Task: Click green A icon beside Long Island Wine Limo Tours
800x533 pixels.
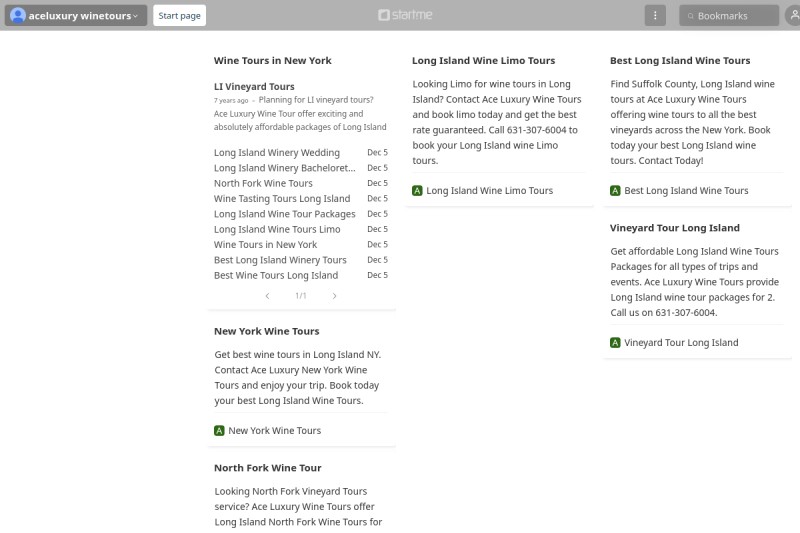Action: (x=417, y=191)
